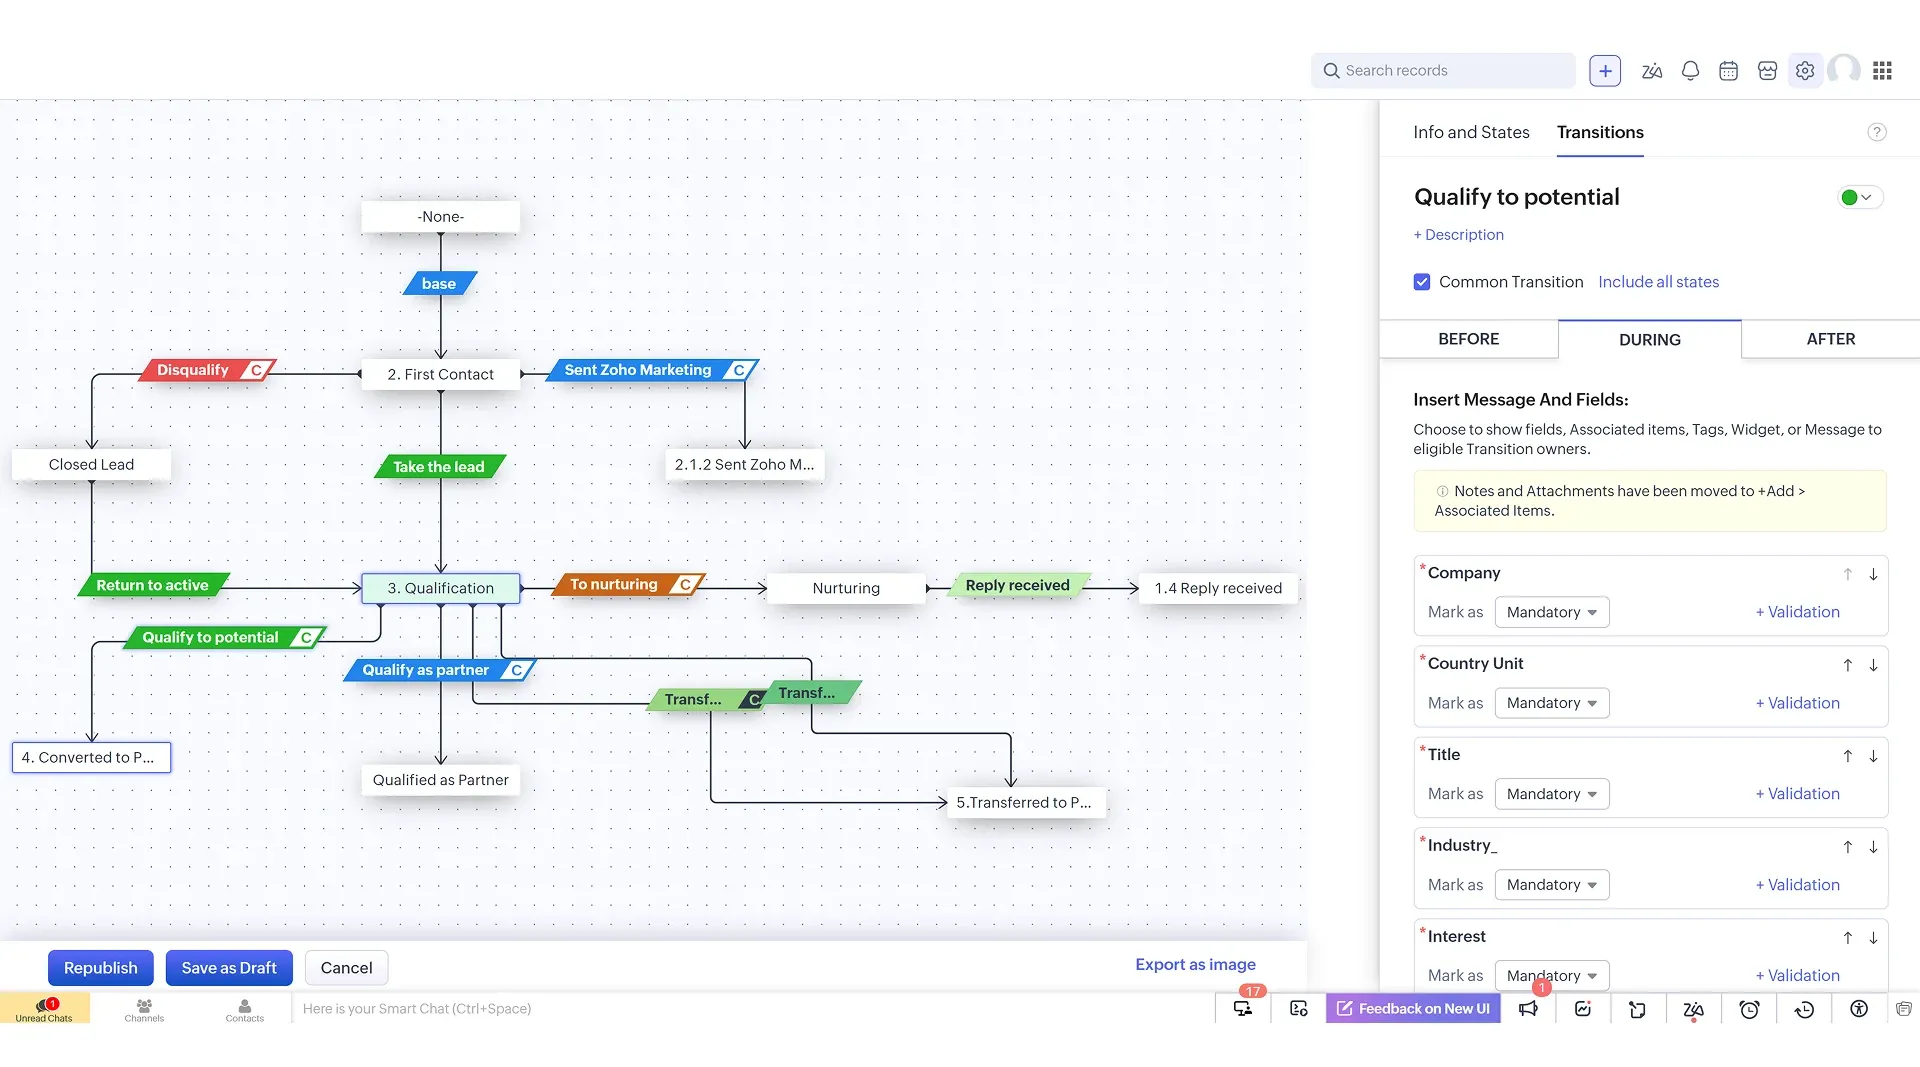Open the green transition status dropdown
This screenshot has width=1920, height=1067.
pos(1858,197)
